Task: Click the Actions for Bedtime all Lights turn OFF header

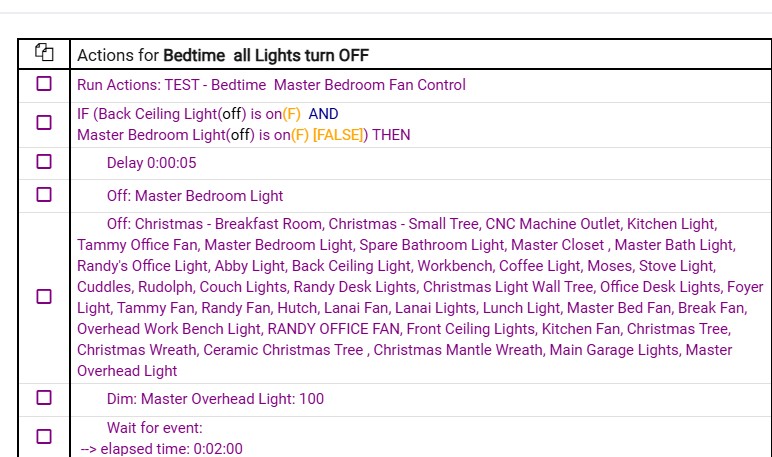Action: 223,55
